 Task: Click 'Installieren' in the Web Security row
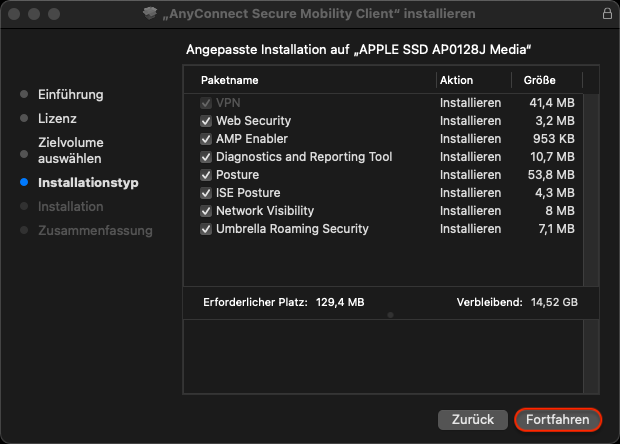471,121
